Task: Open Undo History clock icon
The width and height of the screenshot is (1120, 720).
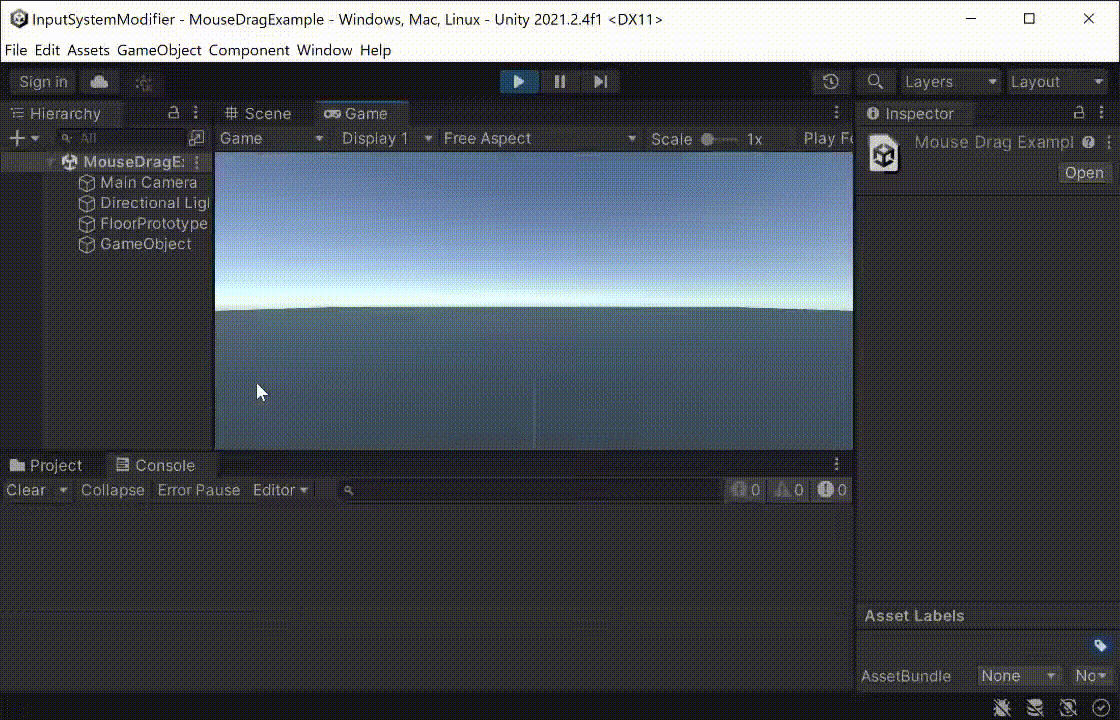Action: click(831, 82)
